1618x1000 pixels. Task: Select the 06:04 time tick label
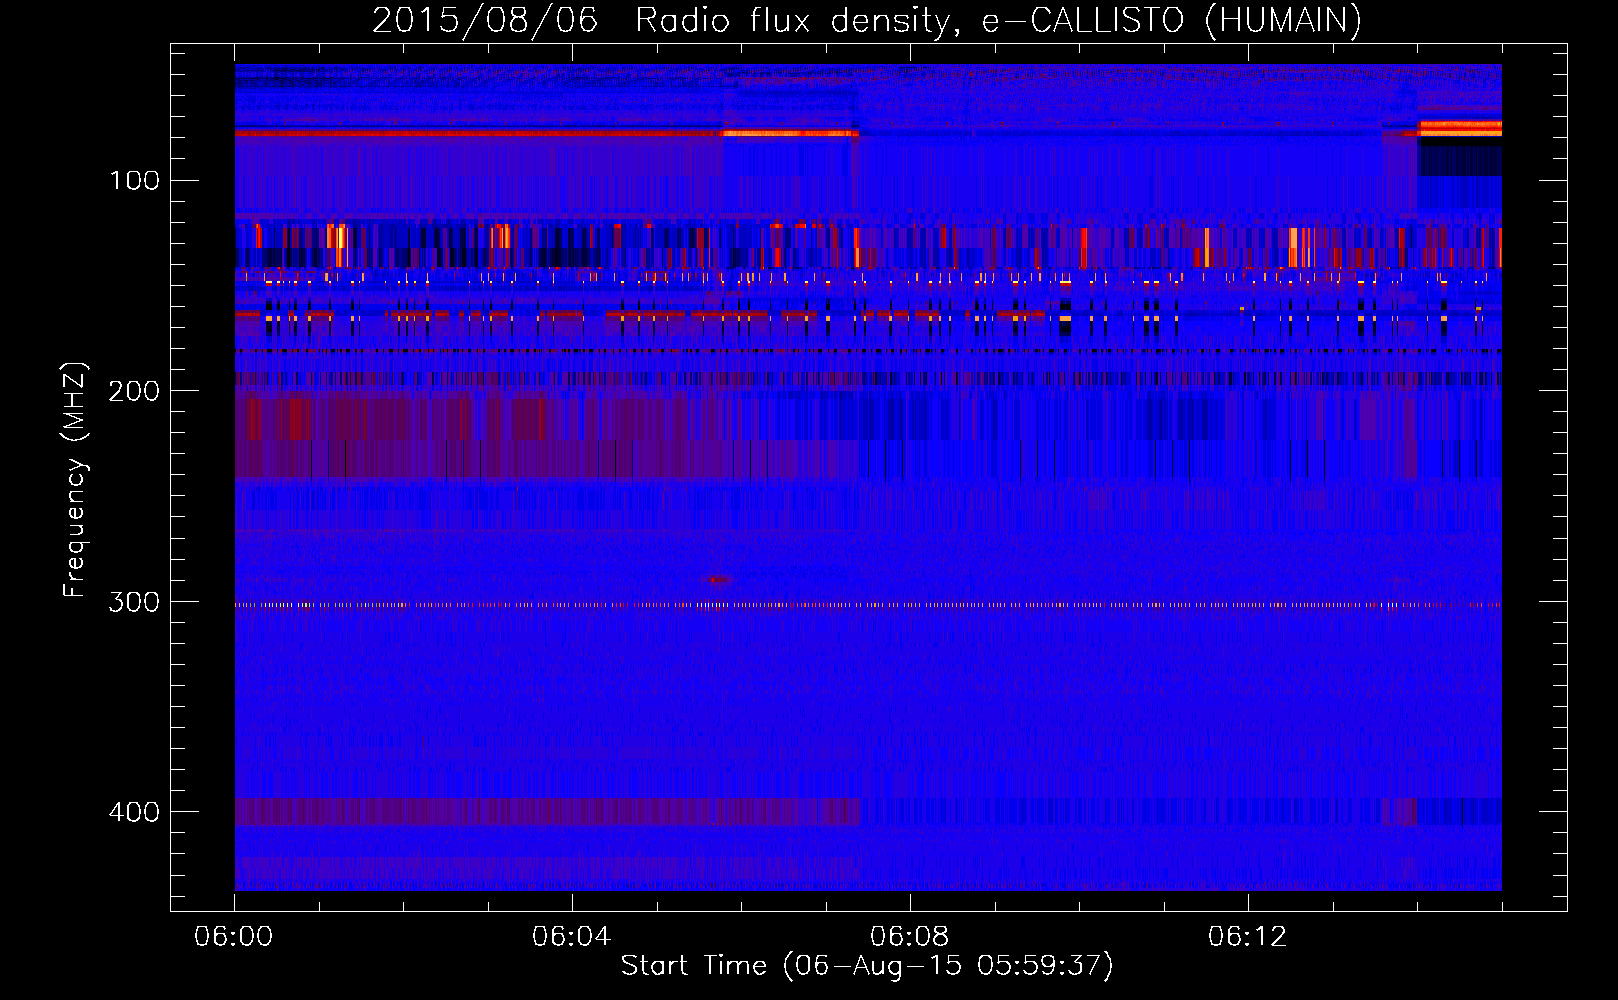(572, 937)
